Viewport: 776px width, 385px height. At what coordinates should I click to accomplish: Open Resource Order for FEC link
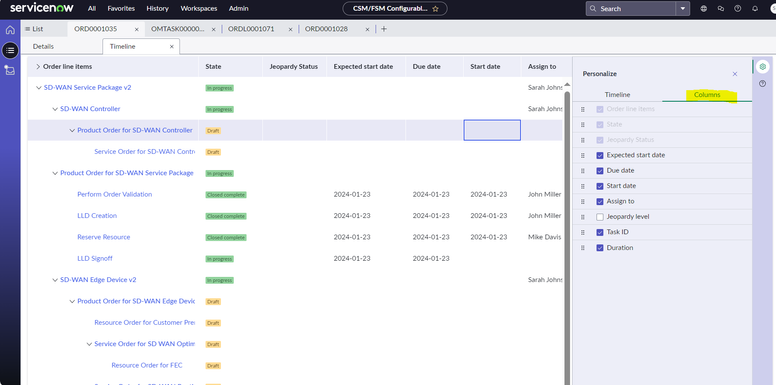click(x=146, y=365)
